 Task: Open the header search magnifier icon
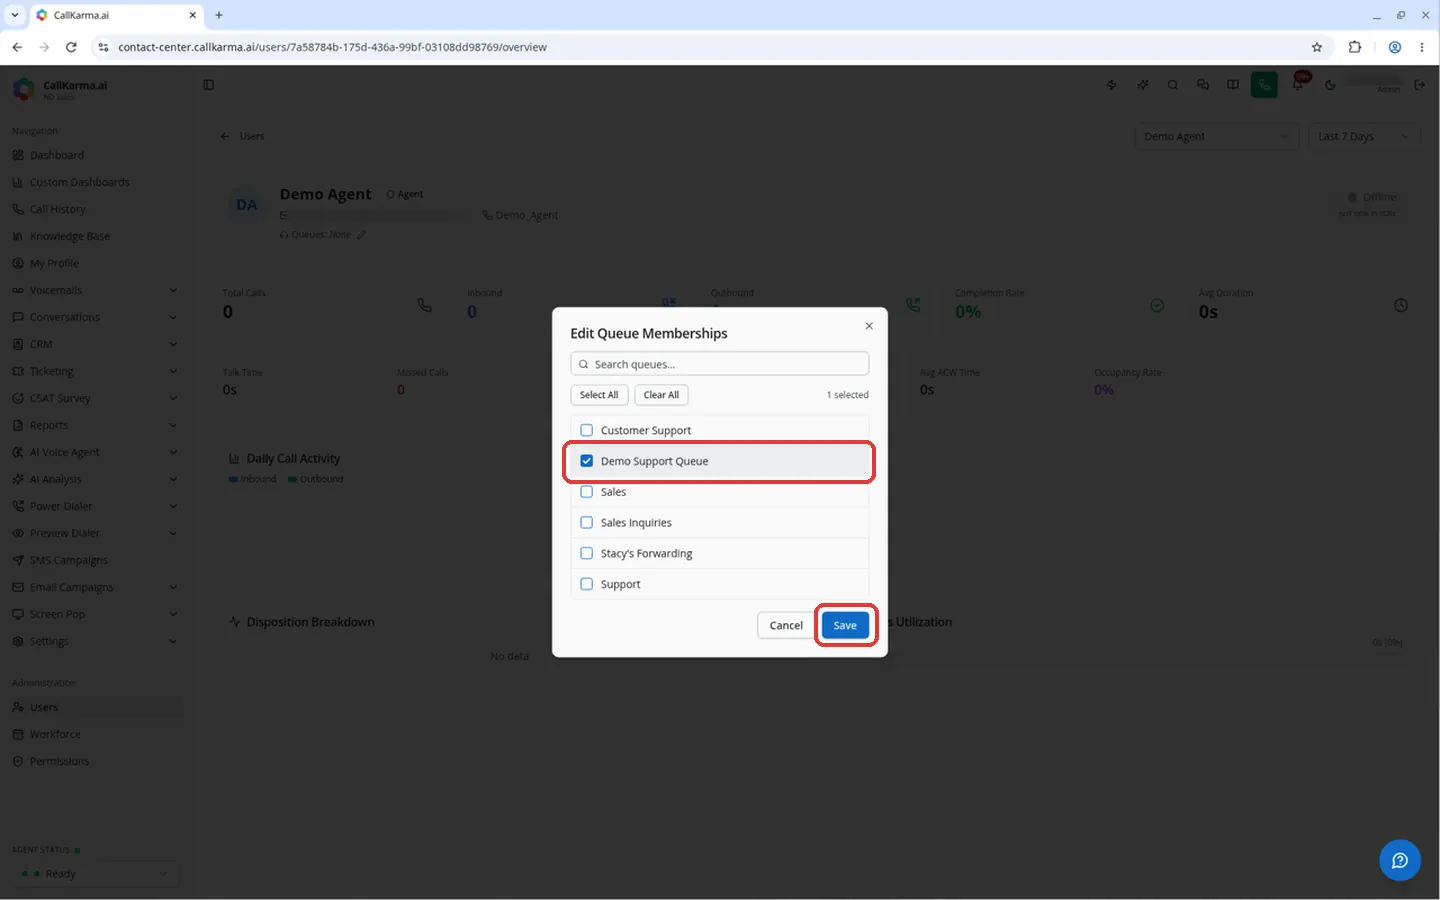tap(1172, 85)
